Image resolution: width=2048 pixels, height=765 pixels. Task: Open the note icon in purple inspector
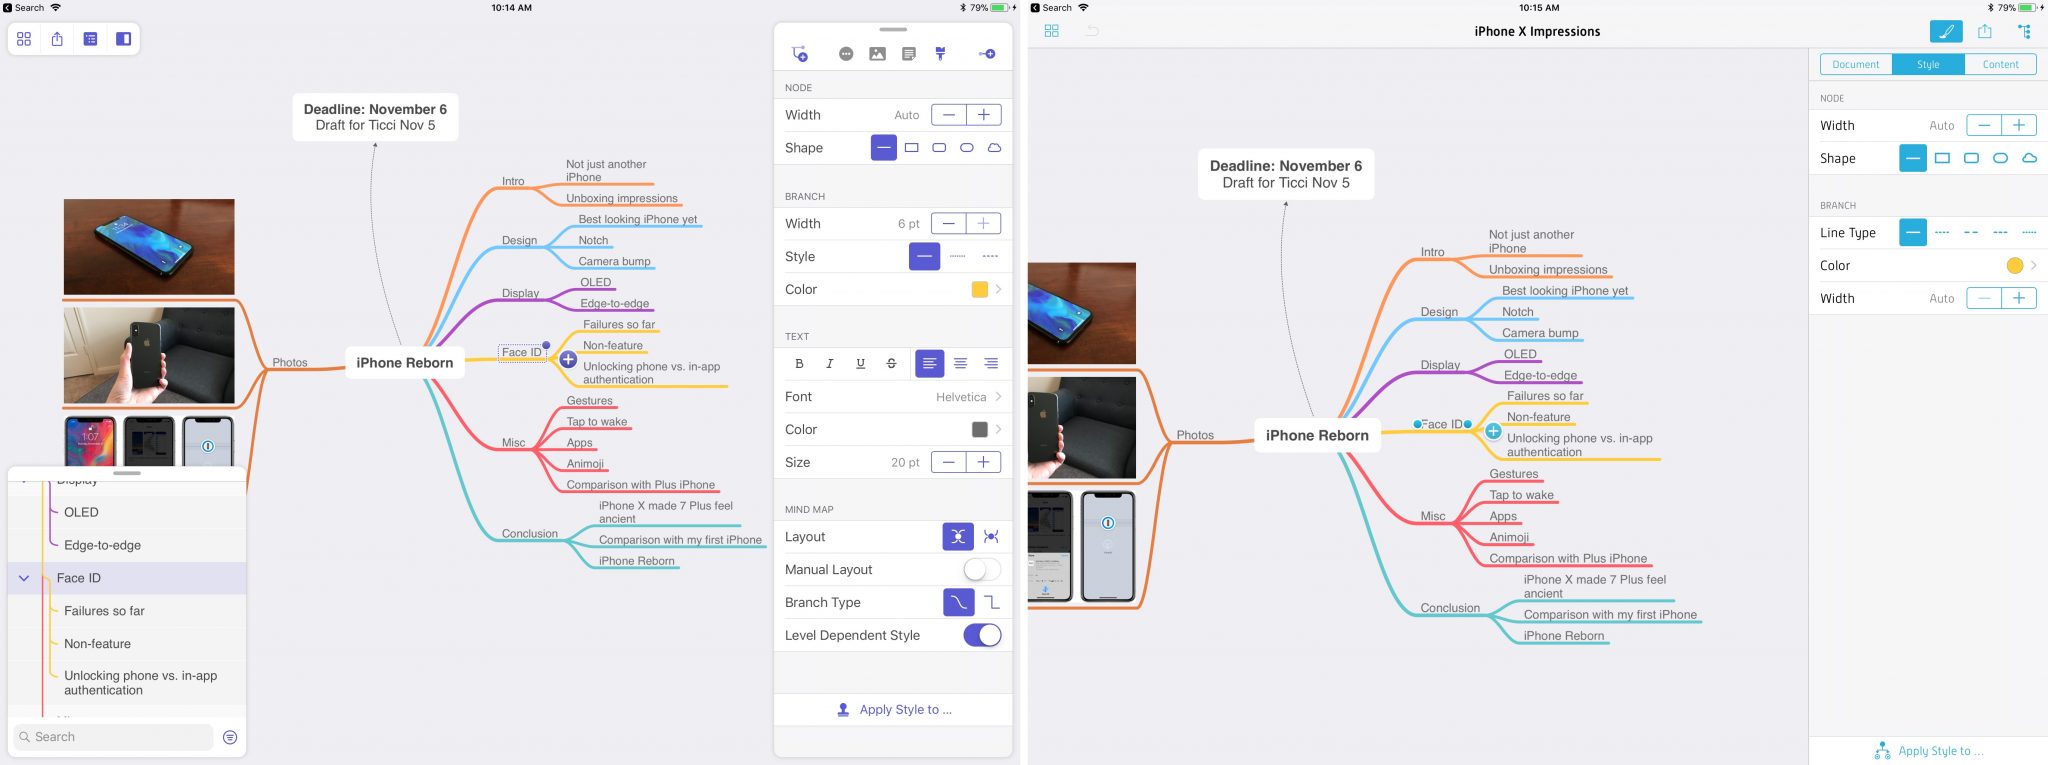pyautogui.click(x=908, y=54)
